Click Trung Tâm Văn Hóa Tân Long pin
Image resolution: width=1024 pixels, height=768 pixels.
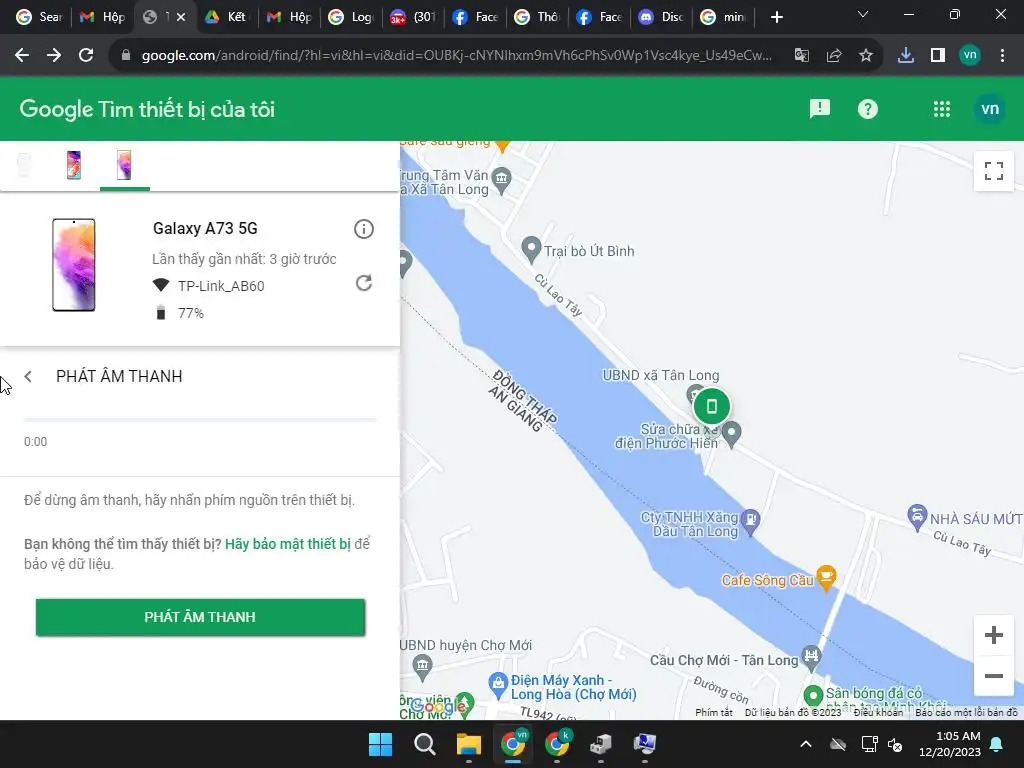502,178
